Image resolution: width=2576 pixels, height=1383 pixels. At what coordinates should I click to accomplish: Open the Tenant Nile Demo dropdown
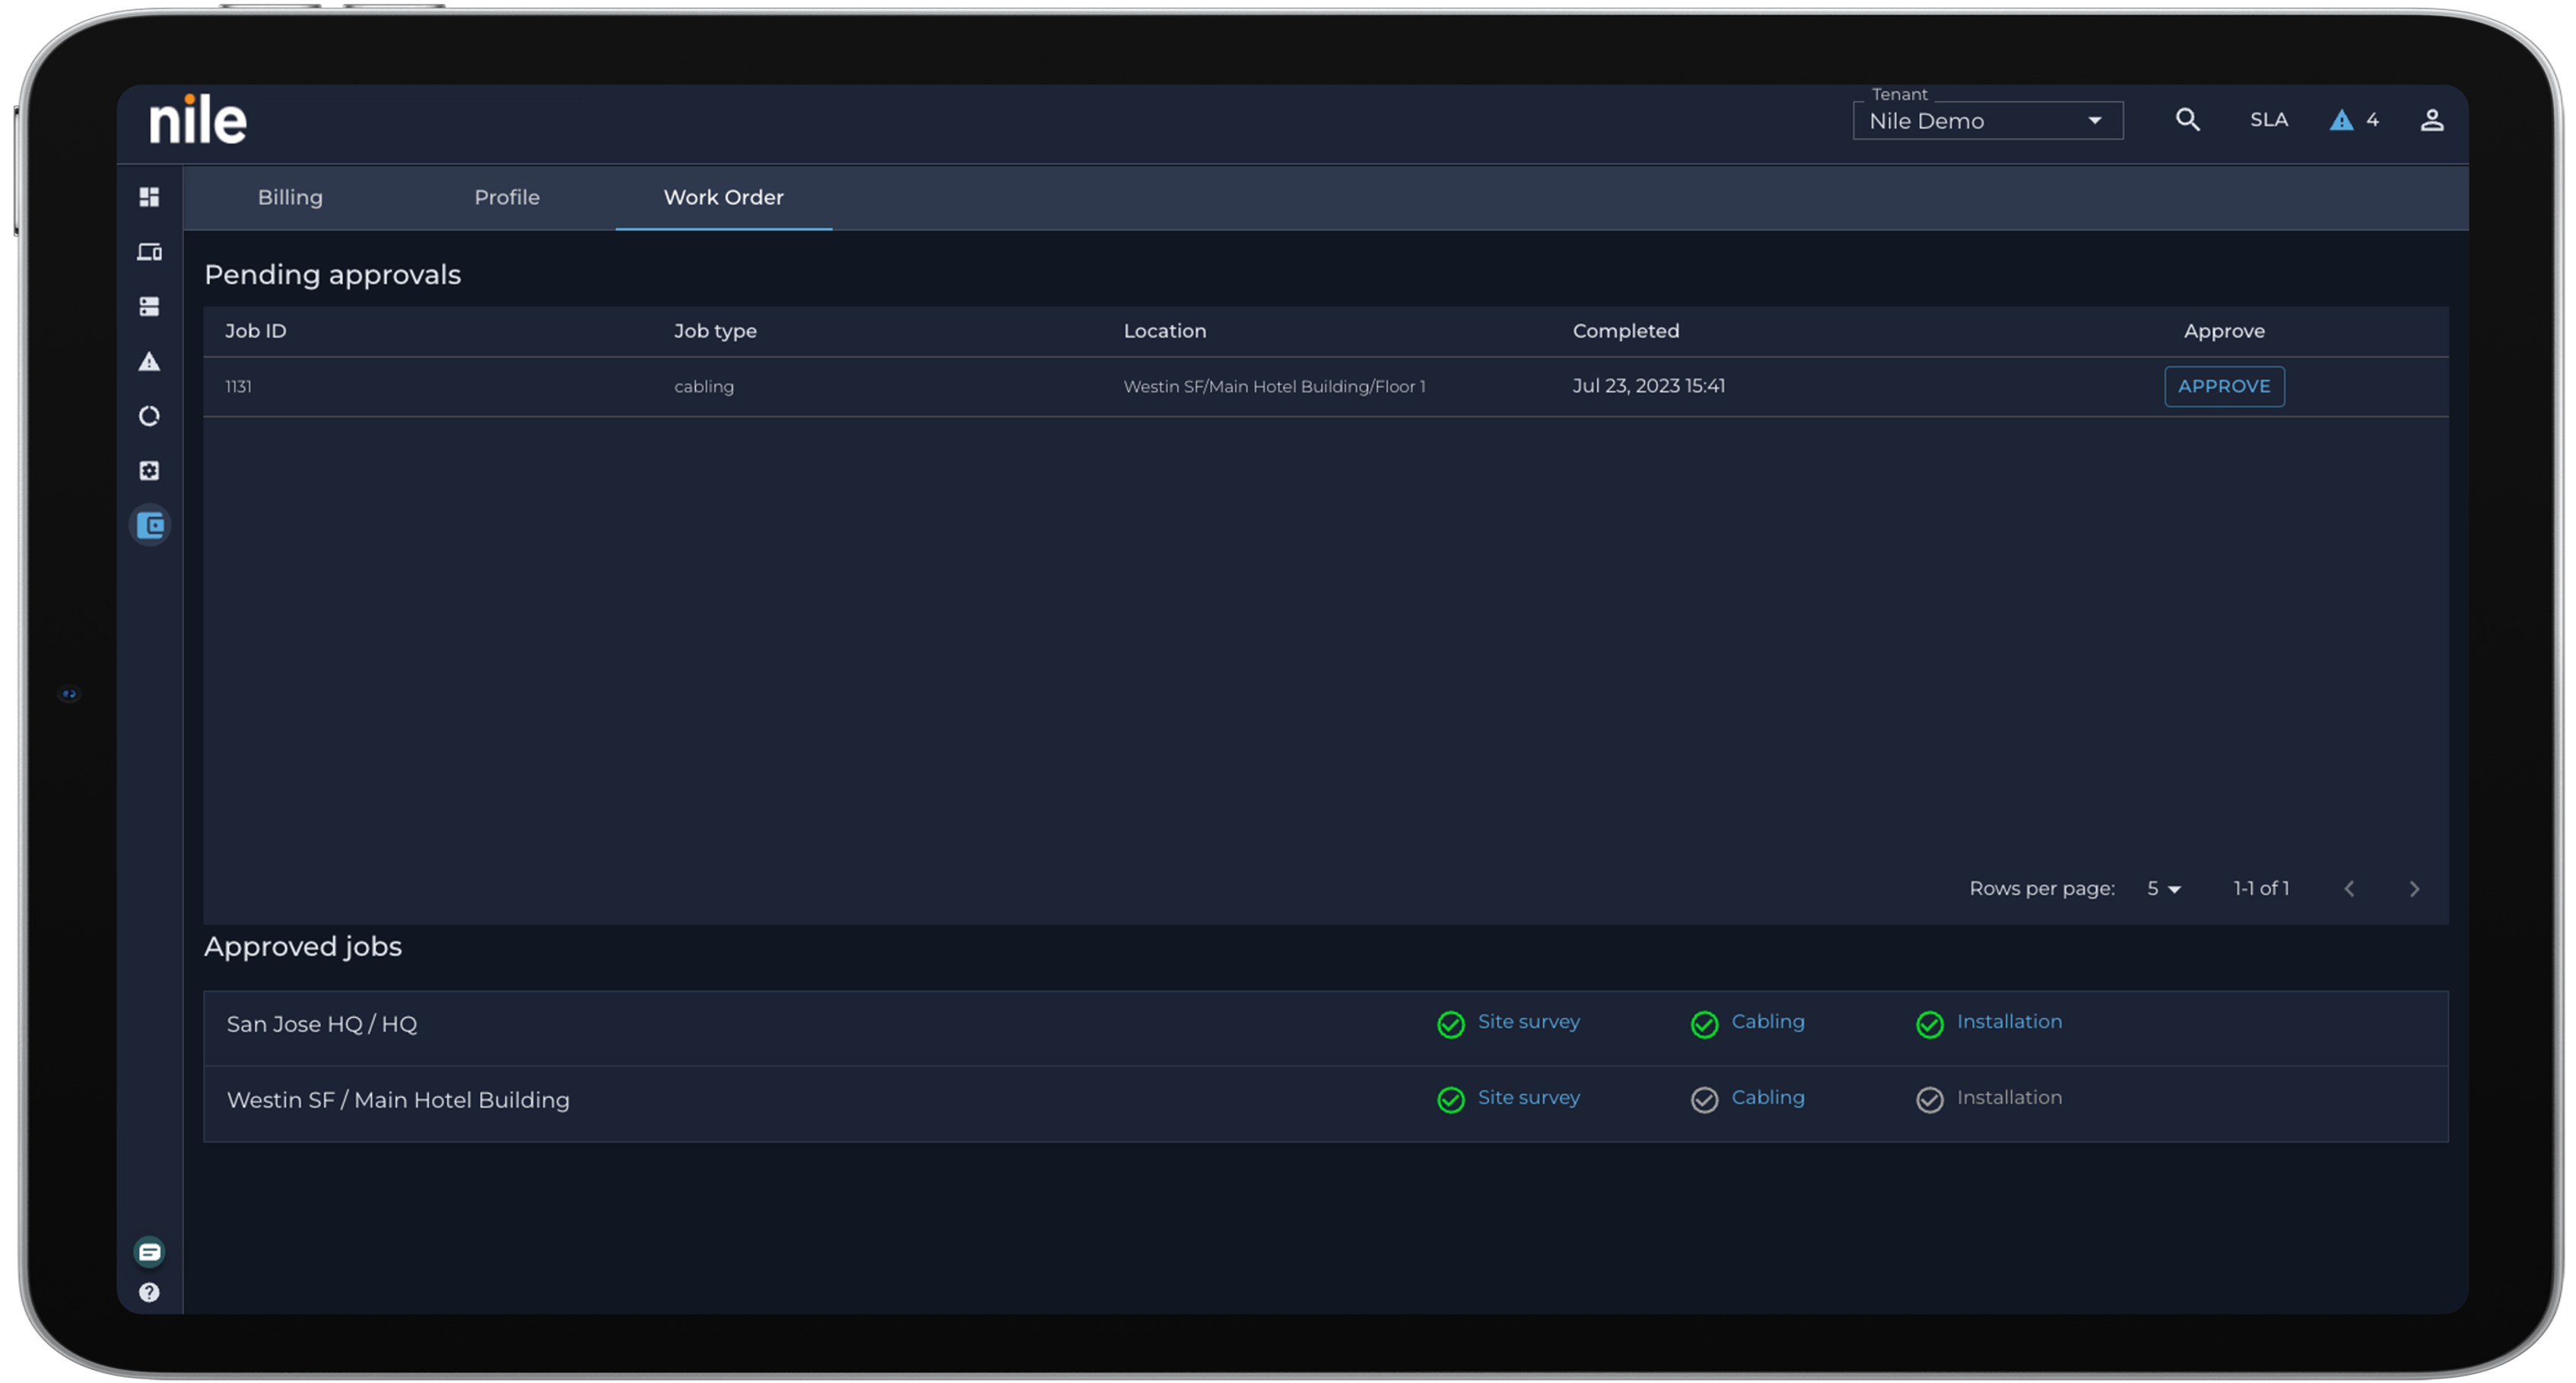1987,121
